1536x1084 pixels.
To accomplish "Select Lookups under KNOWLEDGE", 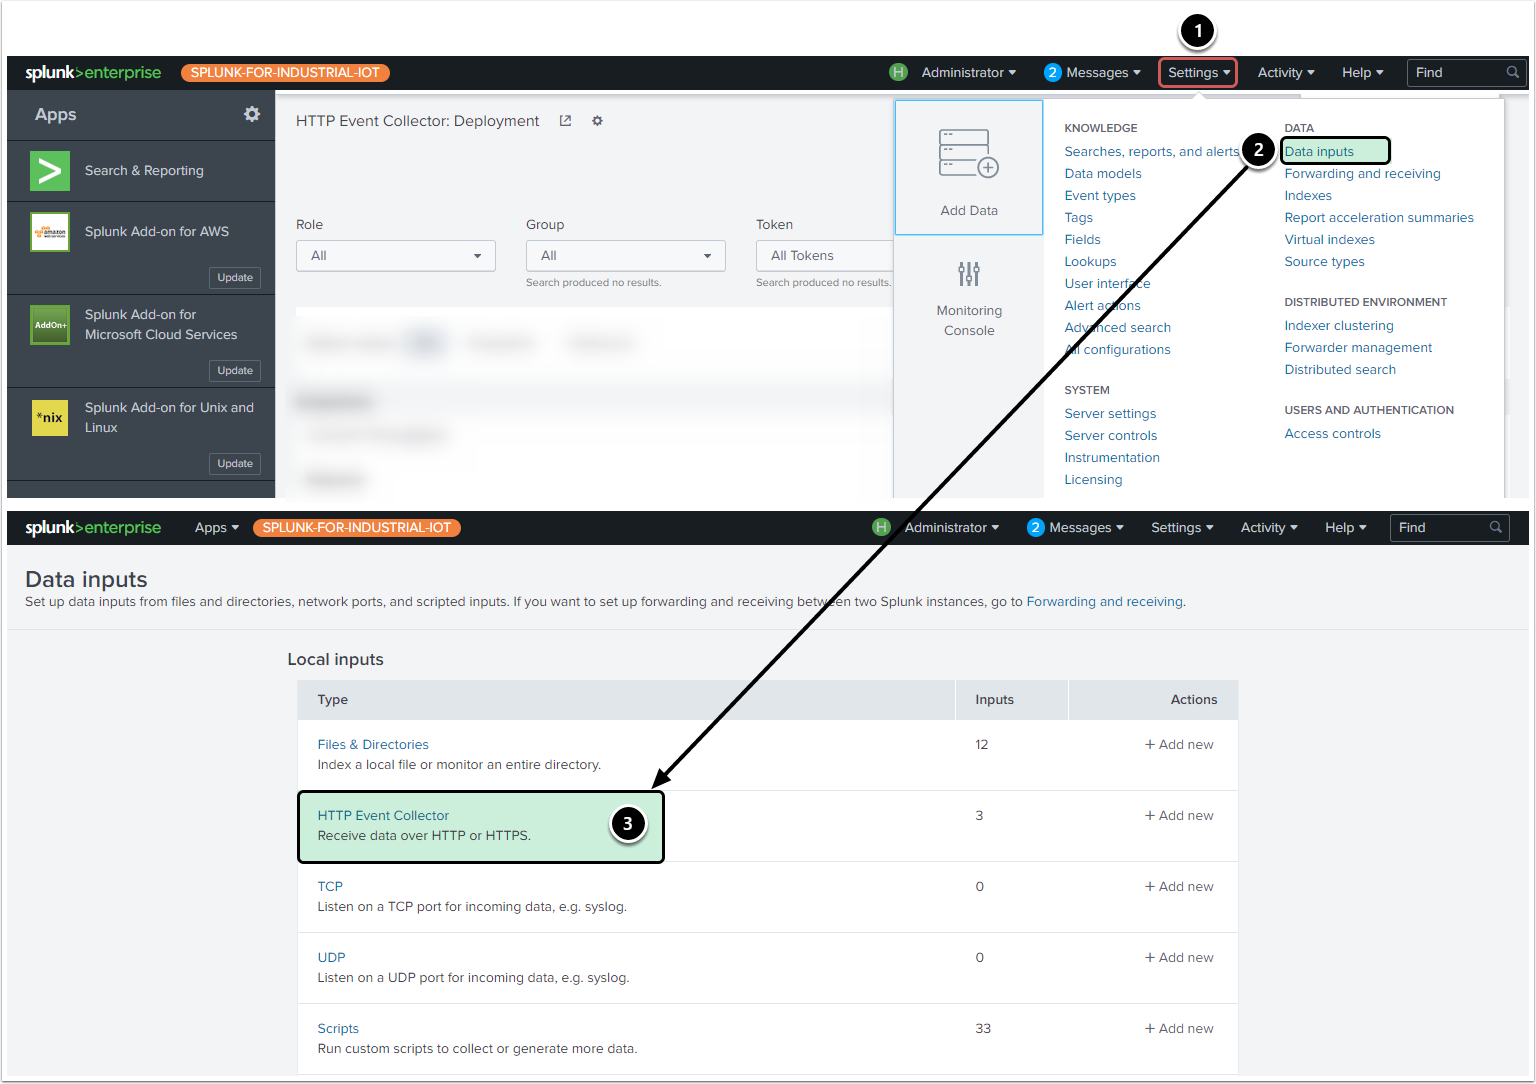I will pyautogui.click(x=1090, y=262).
